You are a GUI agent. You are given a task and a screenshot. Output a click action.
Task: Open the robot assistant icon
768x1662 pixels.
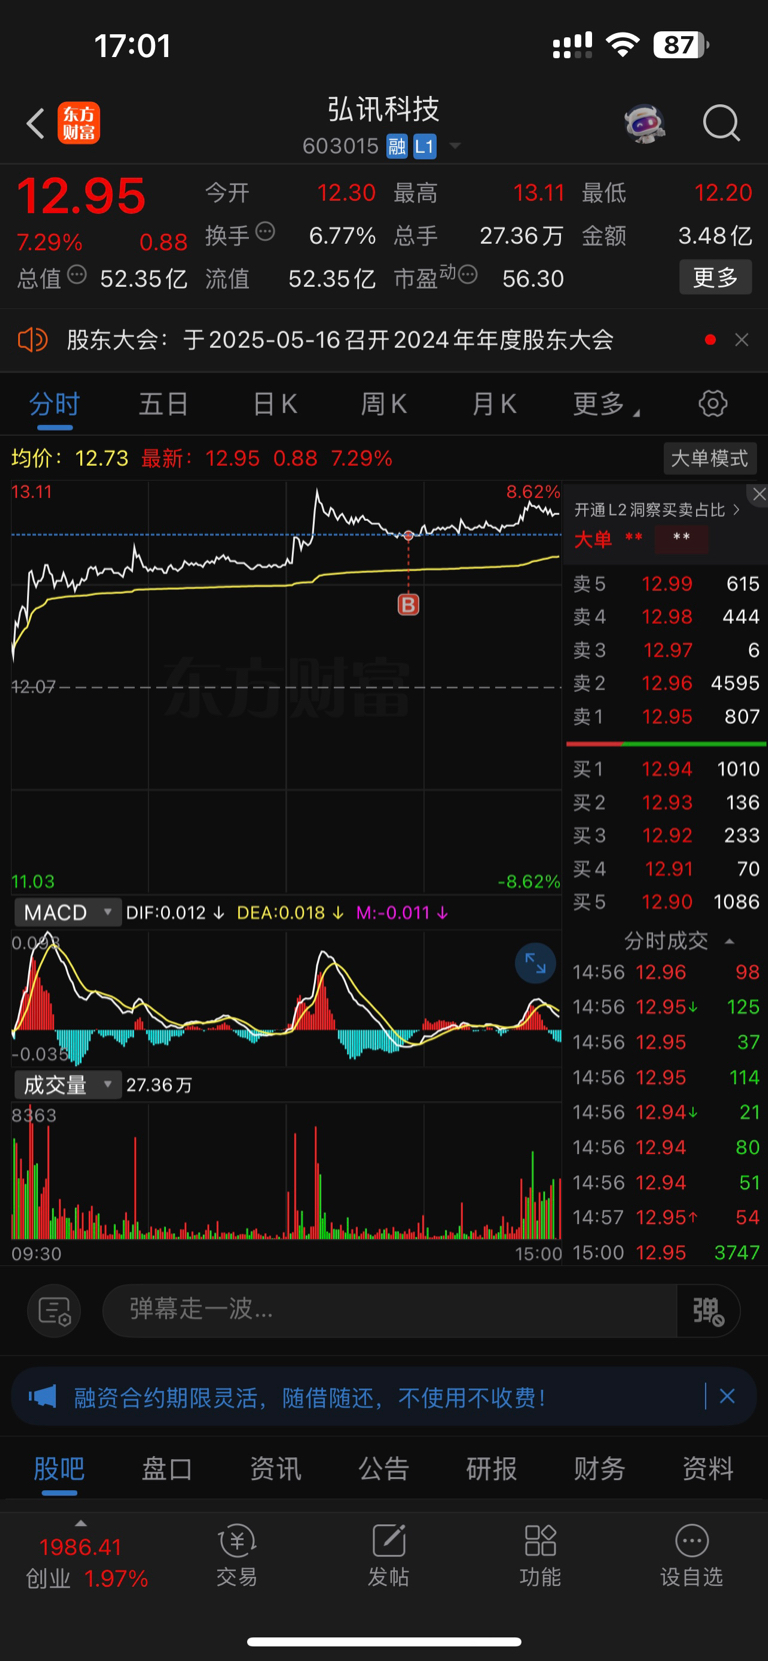tap(645, 124)
